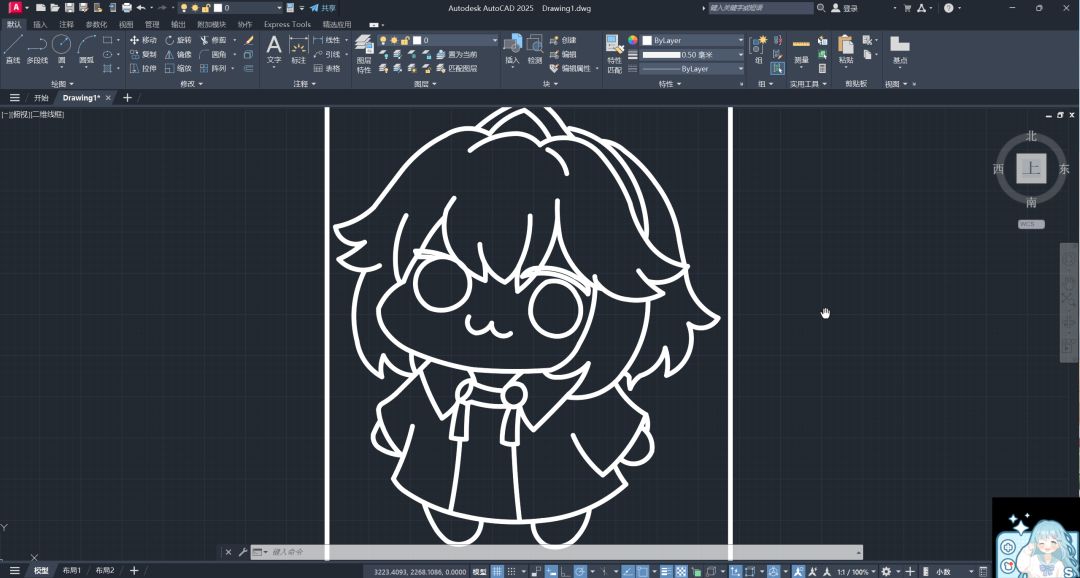Click the object color wheel icon
This screenshot has height=578, width=1080.
coord(633,40)
